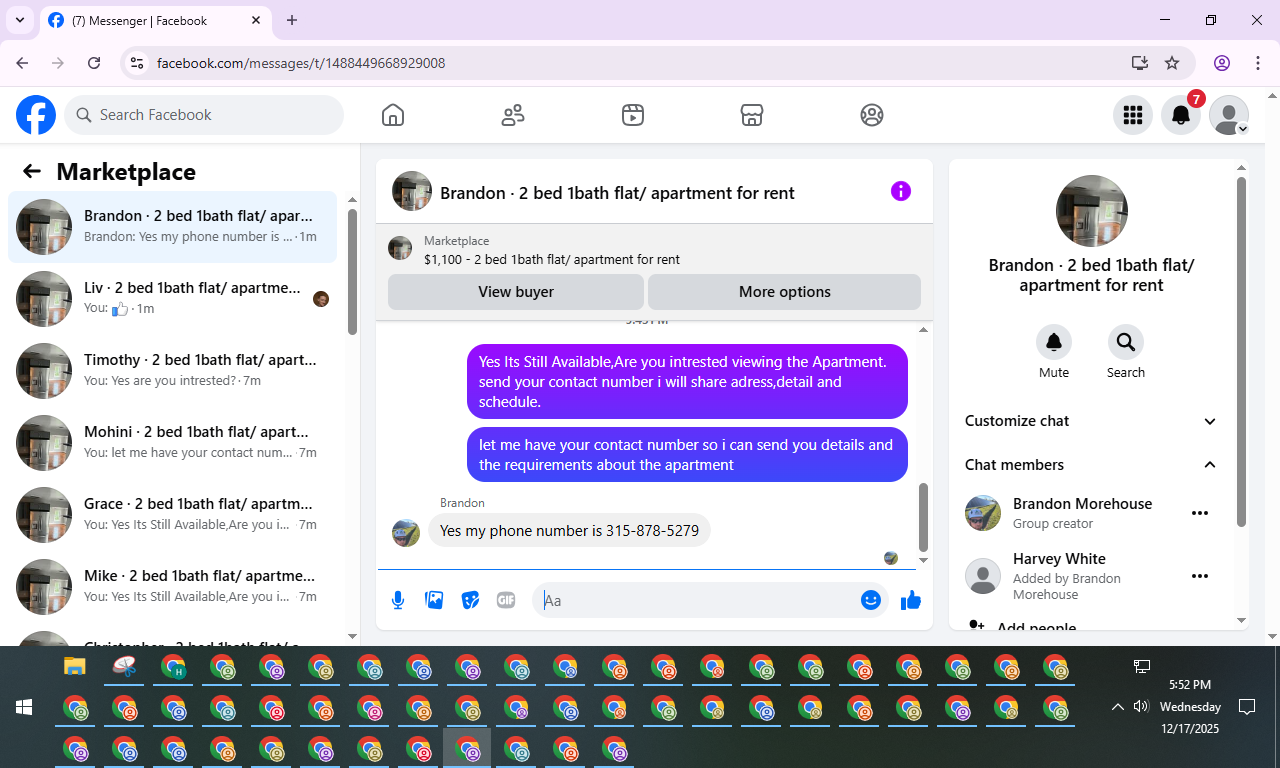This screenshot has width=1280, height=768.
Task: Open the Groups icon in top navigation
Action: [x=872, y=115]
